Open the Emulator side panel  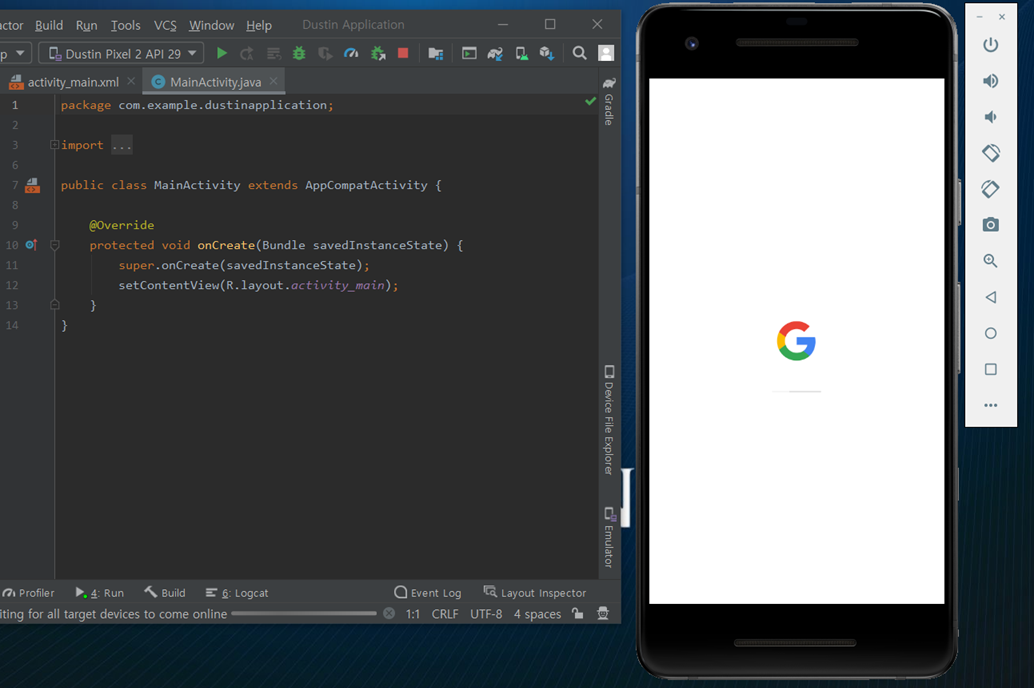[609, 537]
